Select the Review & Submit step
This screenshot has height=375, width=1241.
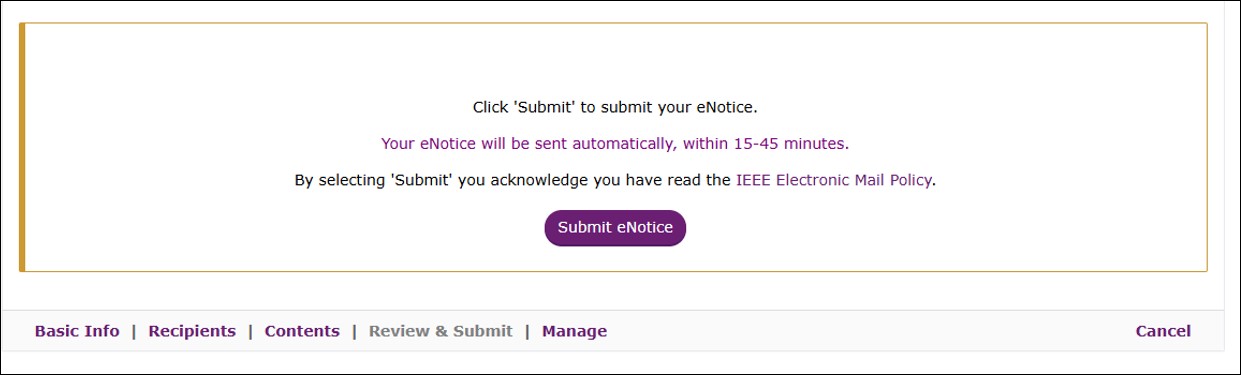pos(441,331)
